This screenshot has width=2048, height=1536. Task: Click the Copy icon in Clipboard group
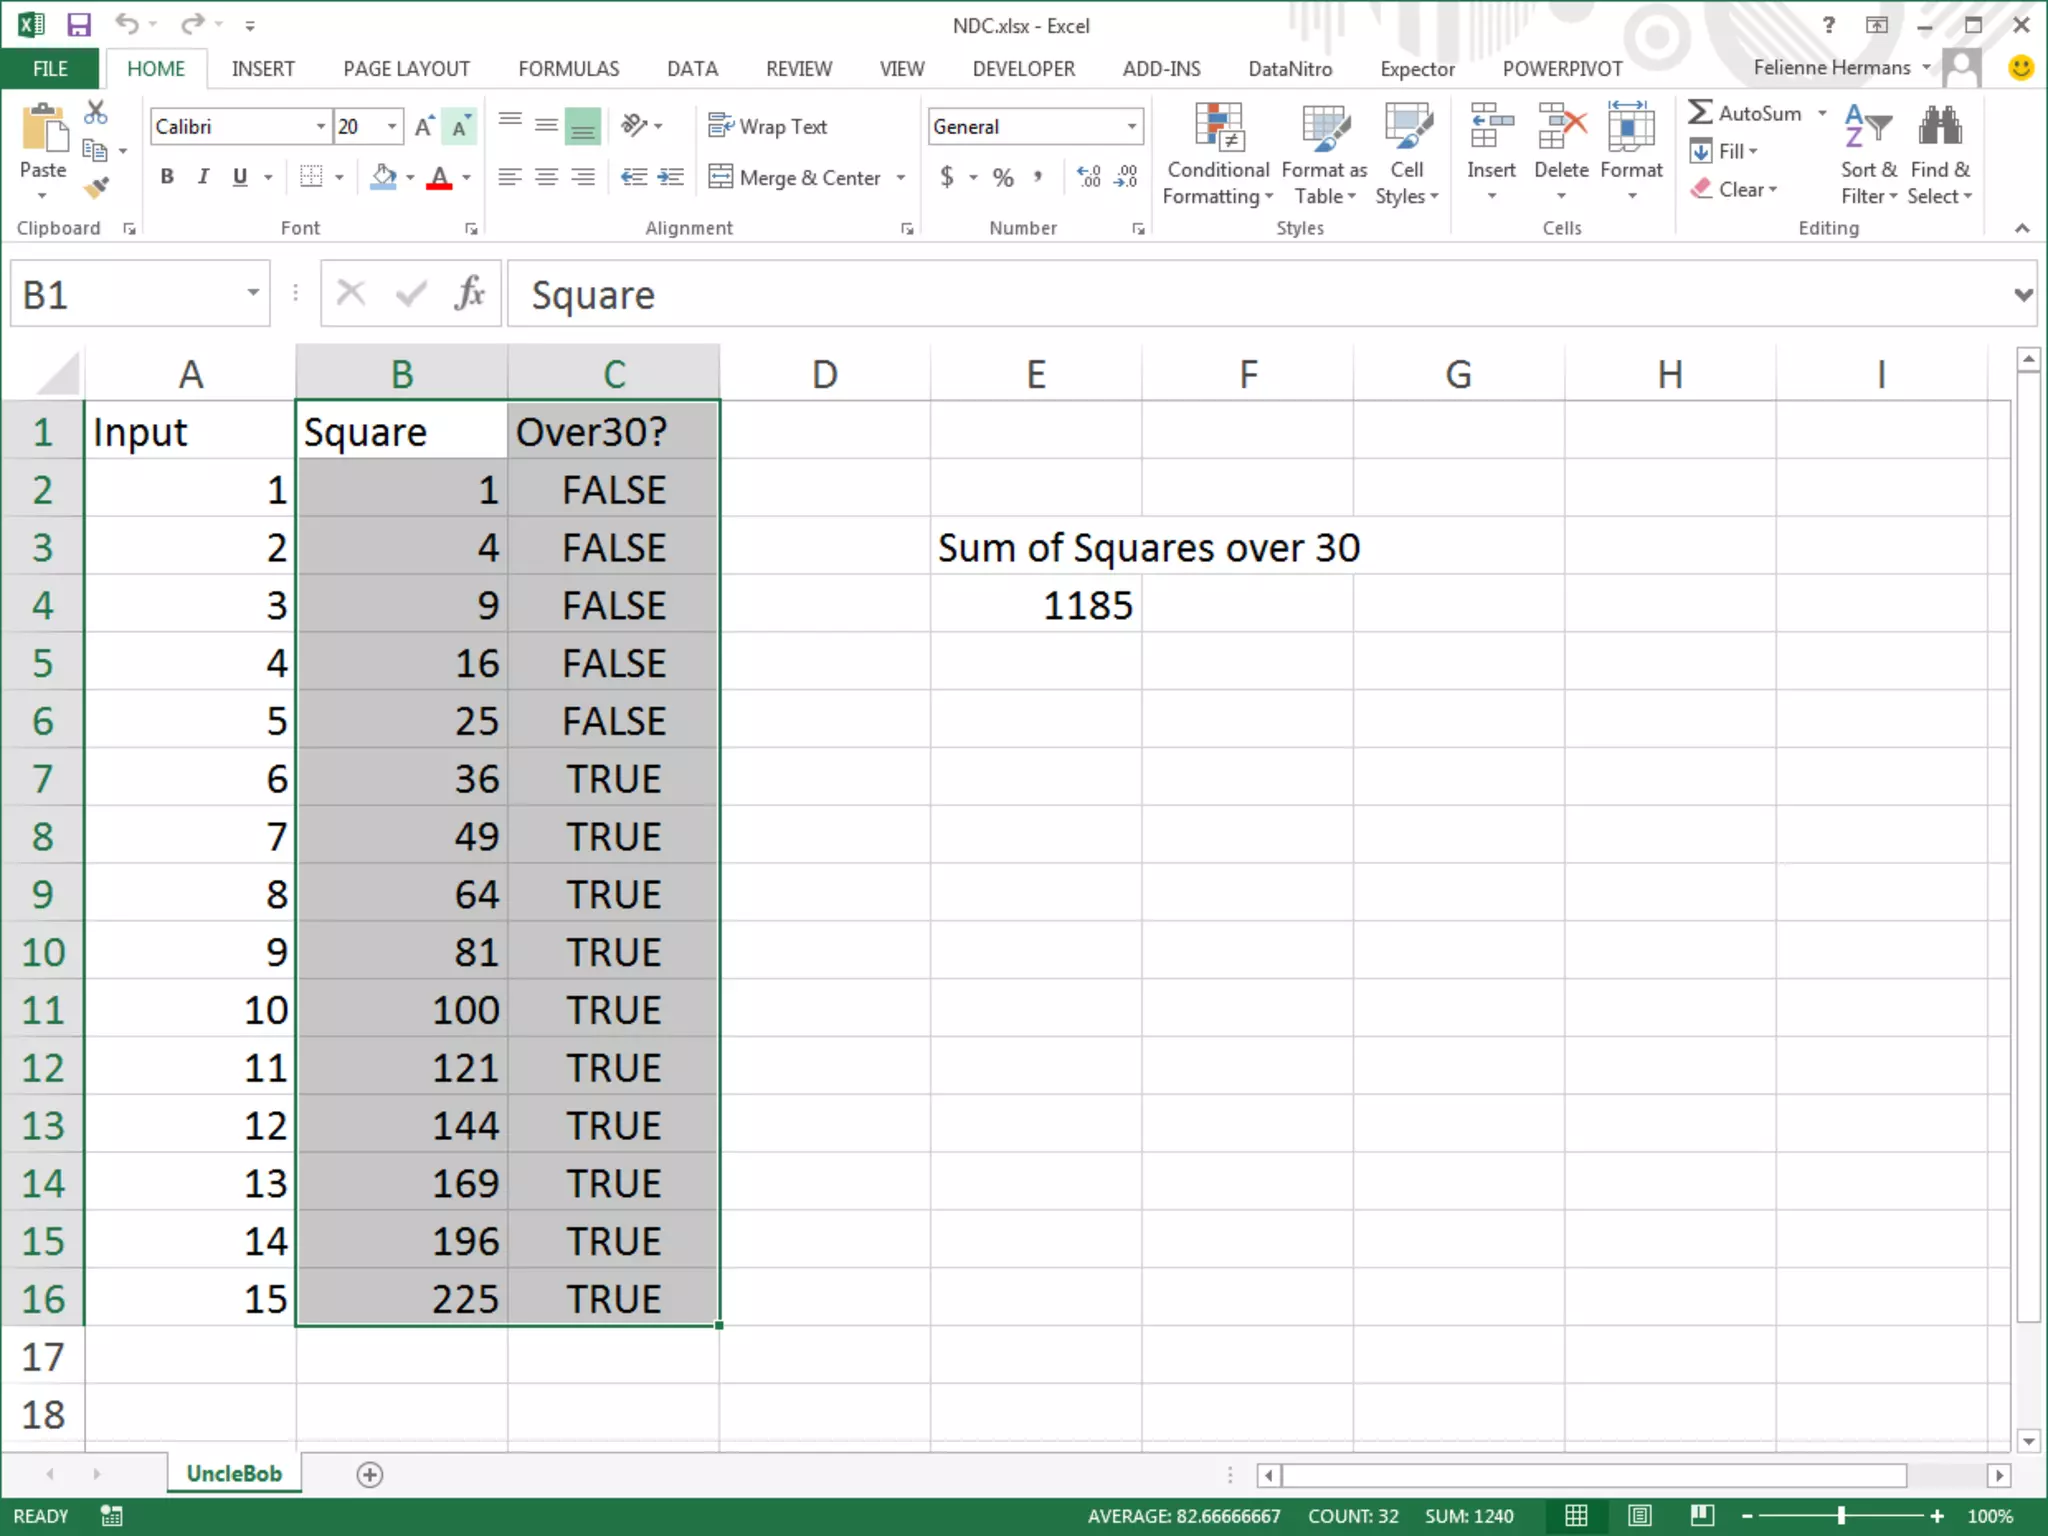pos(95,151)
